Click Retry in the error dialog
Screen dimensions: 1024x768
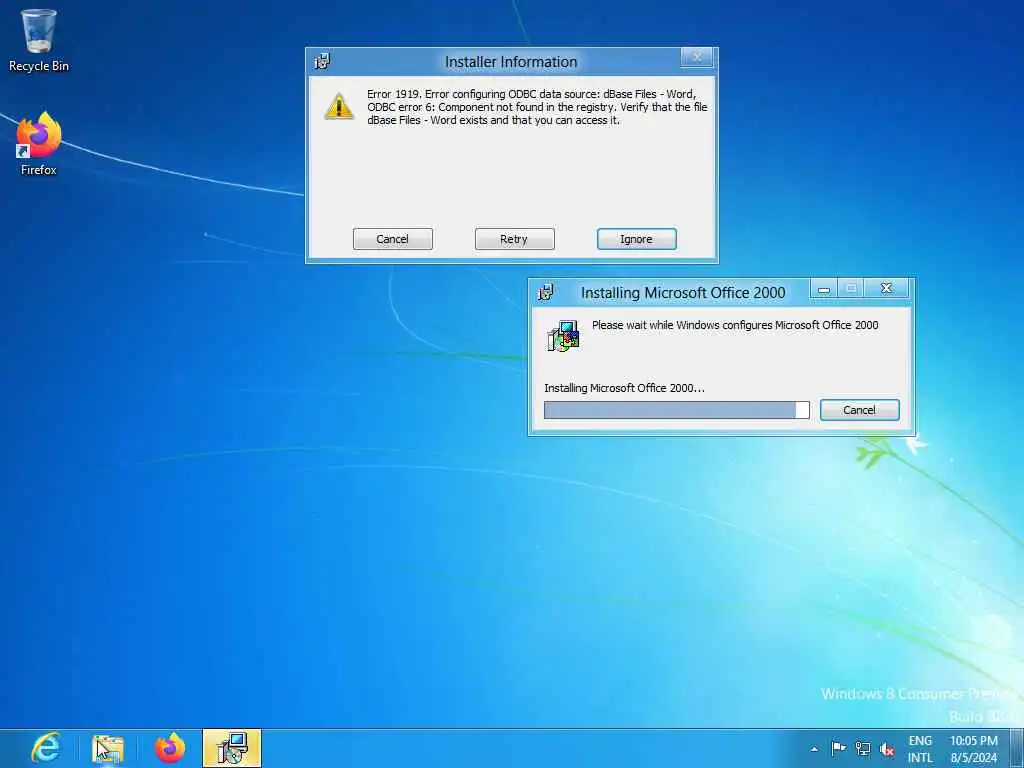pyautogui.click(x=515, y=239)
